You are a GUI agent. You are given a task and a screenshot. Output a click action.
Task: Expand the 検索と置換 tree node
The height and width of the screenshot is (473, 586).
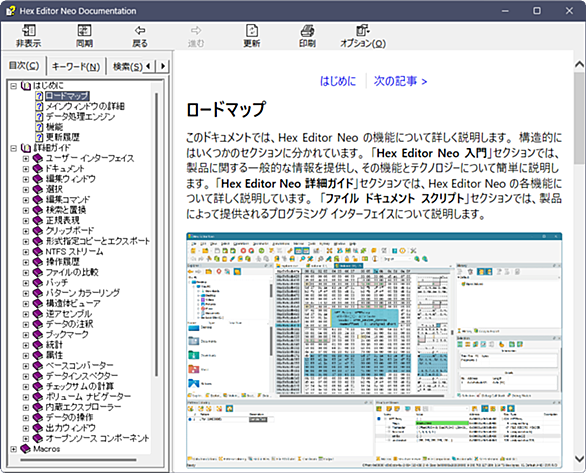(26, 210)
